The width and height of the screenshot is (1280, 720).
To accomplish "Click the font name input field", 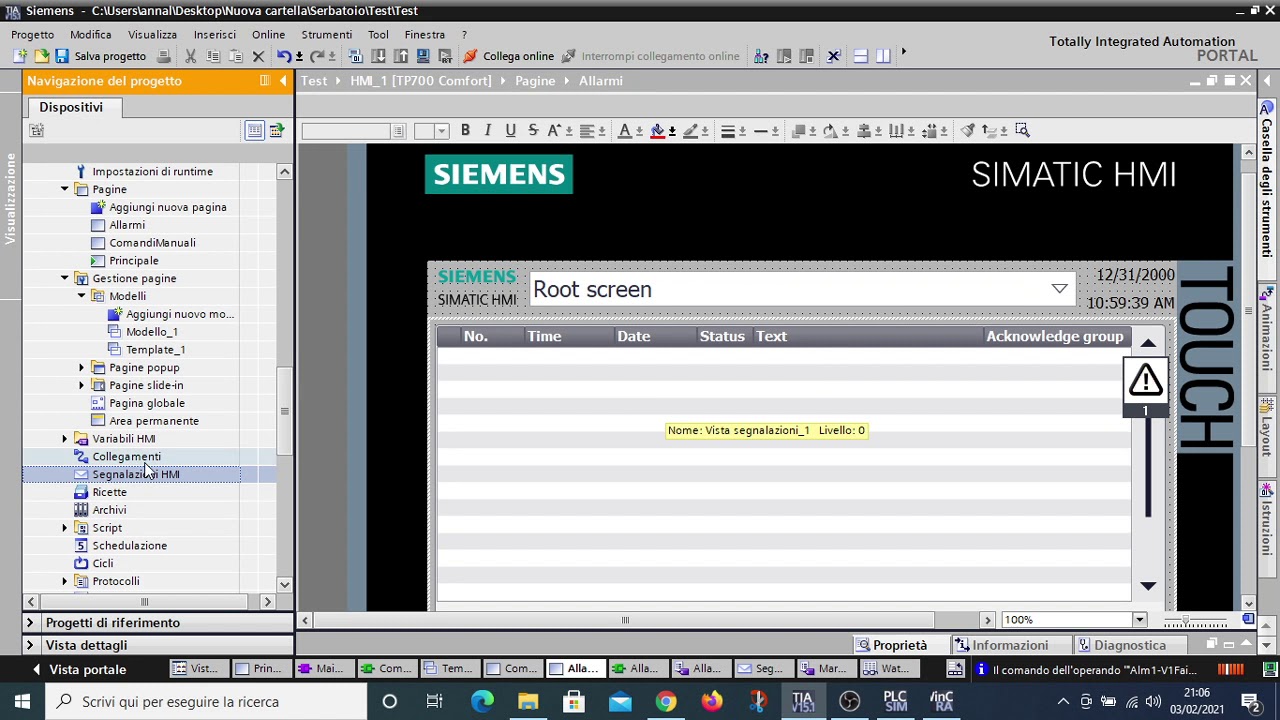I will [x=346, y=131].
